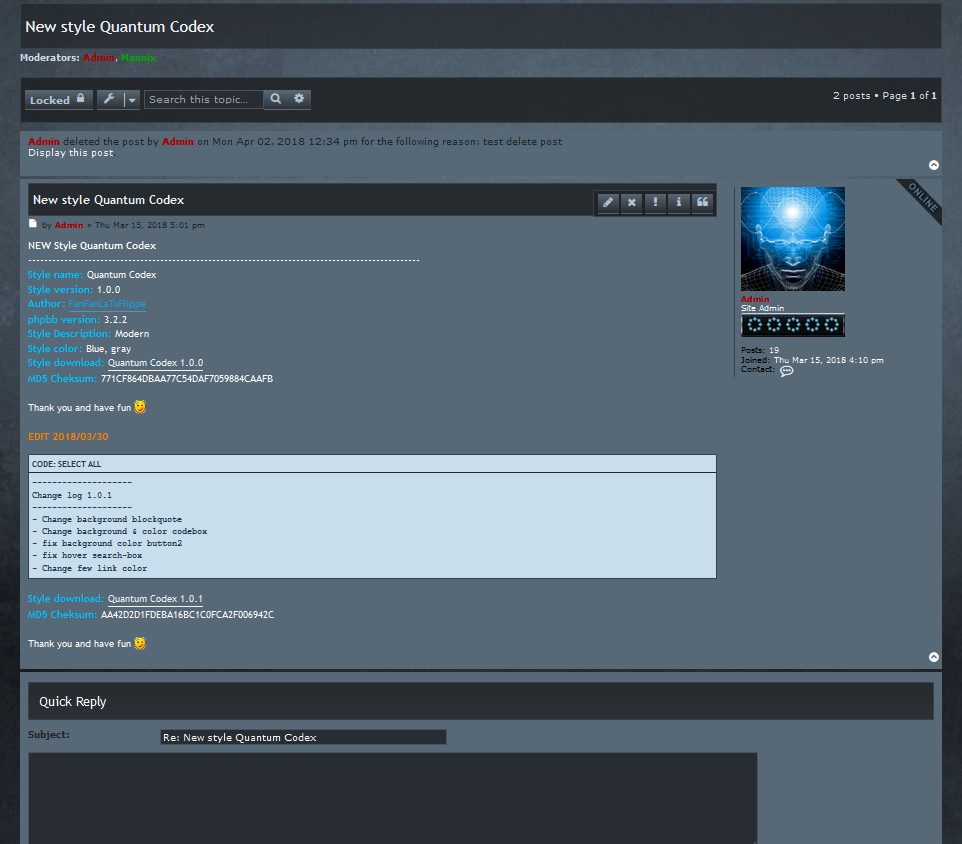
Task: Click the Admin avatar image
Action: point(792,239)
